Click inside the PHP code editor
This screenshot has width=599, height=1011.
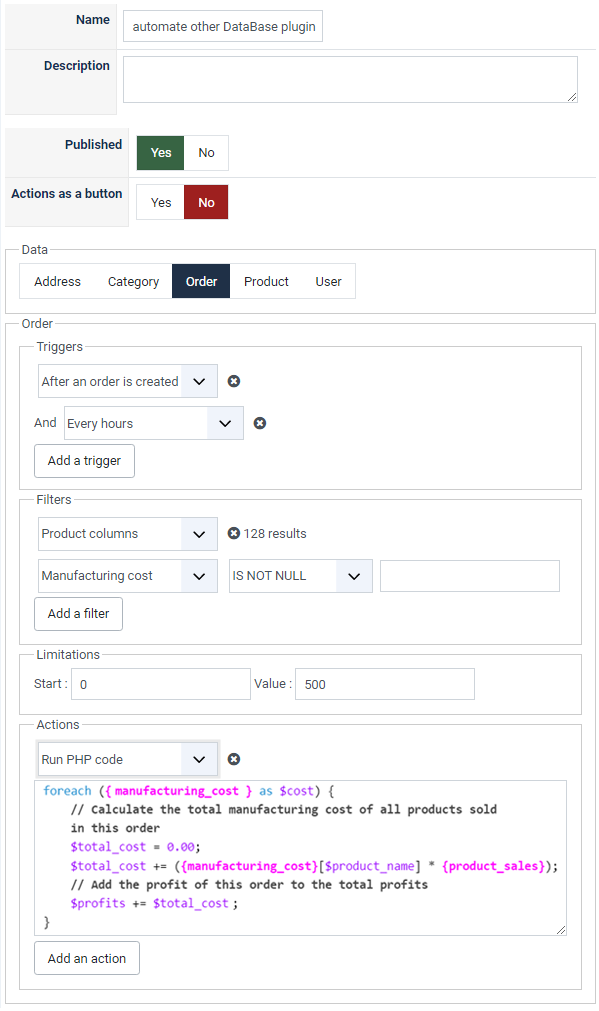point(300,858)
